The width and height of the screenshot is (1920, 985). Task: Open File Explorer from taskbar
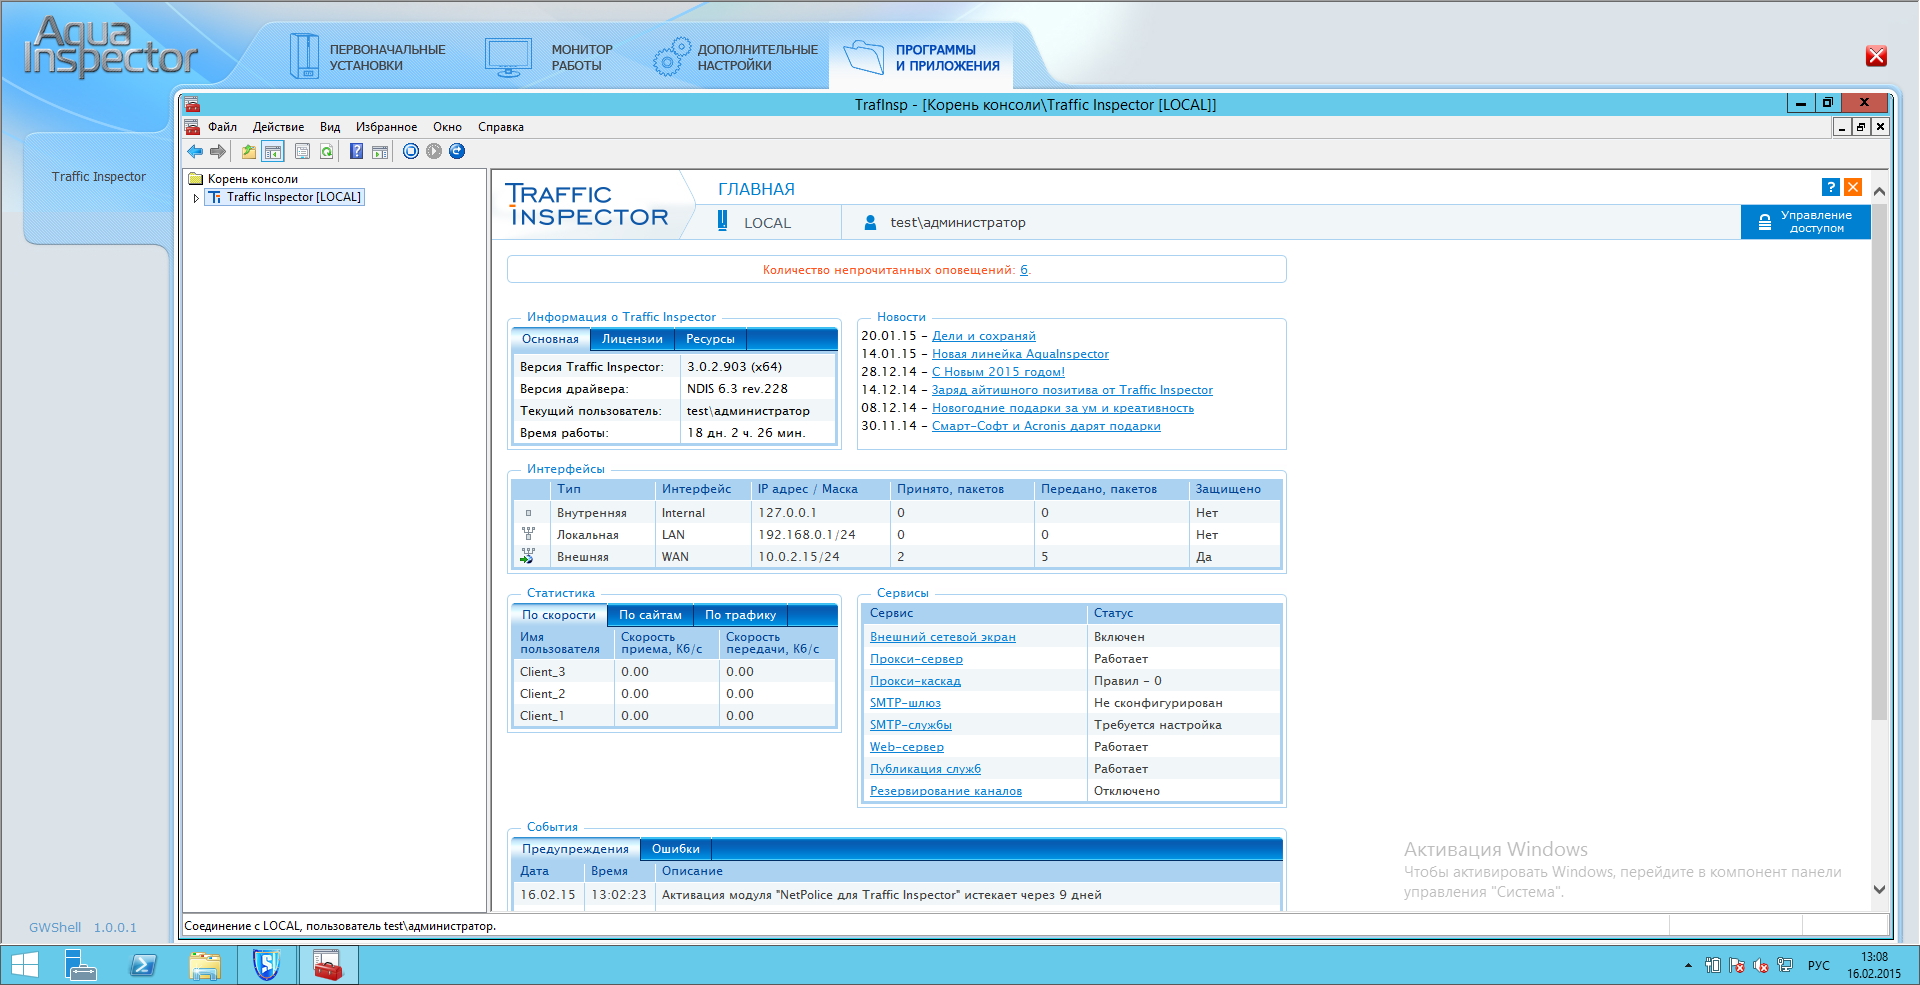[x=205, y=965]
